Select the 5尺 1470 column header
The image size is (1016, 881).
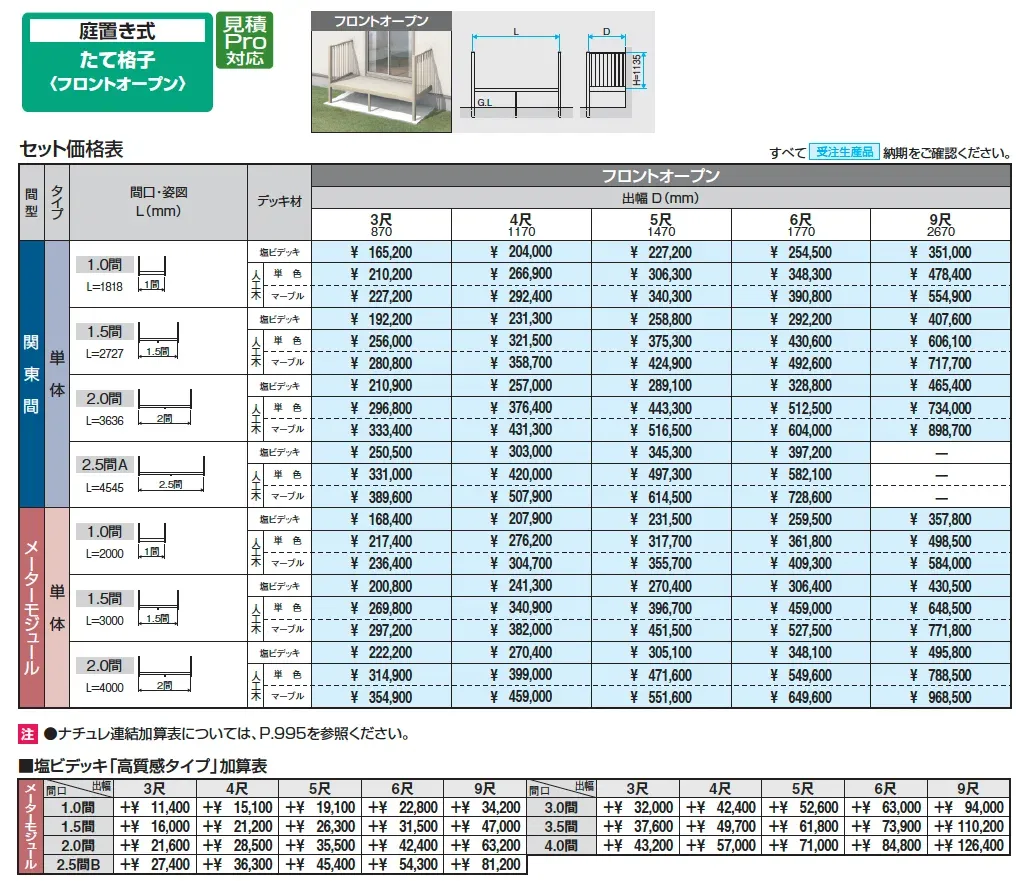tap(661, 225)
